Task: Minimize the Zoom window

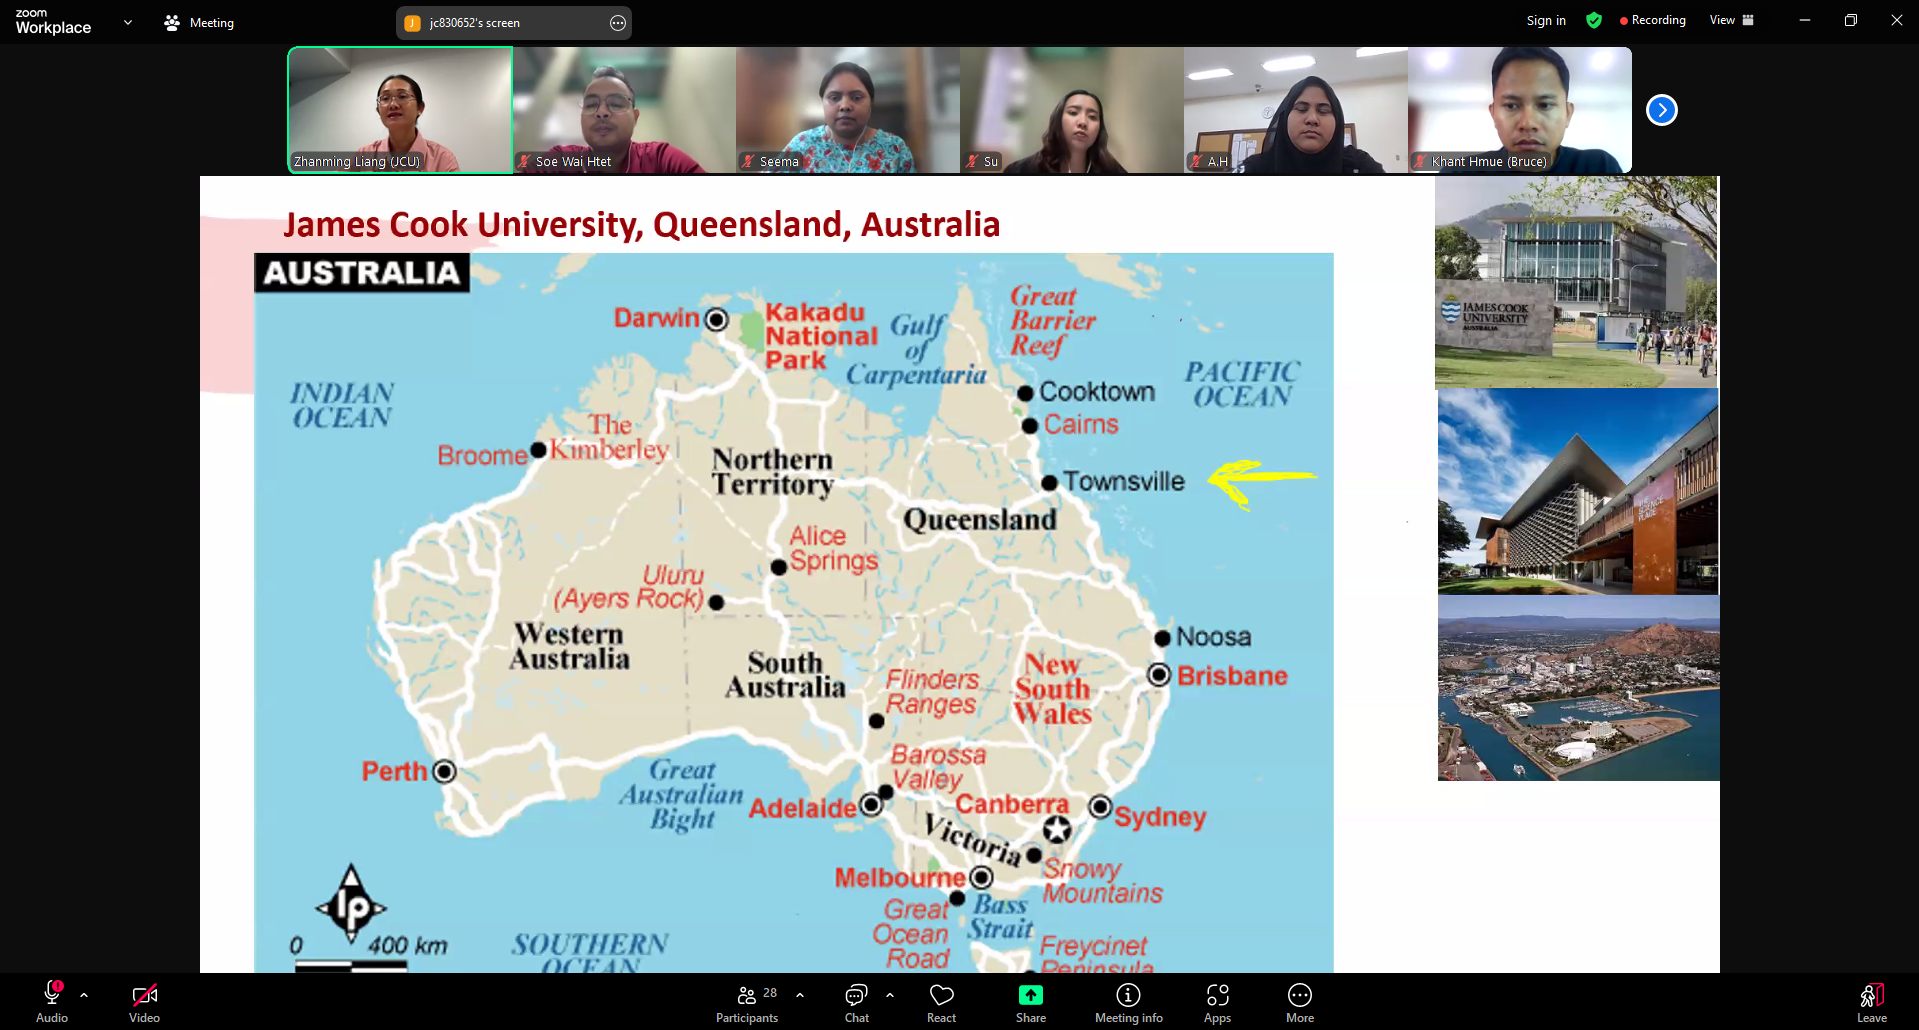Action: click(x=1805, y=20)
